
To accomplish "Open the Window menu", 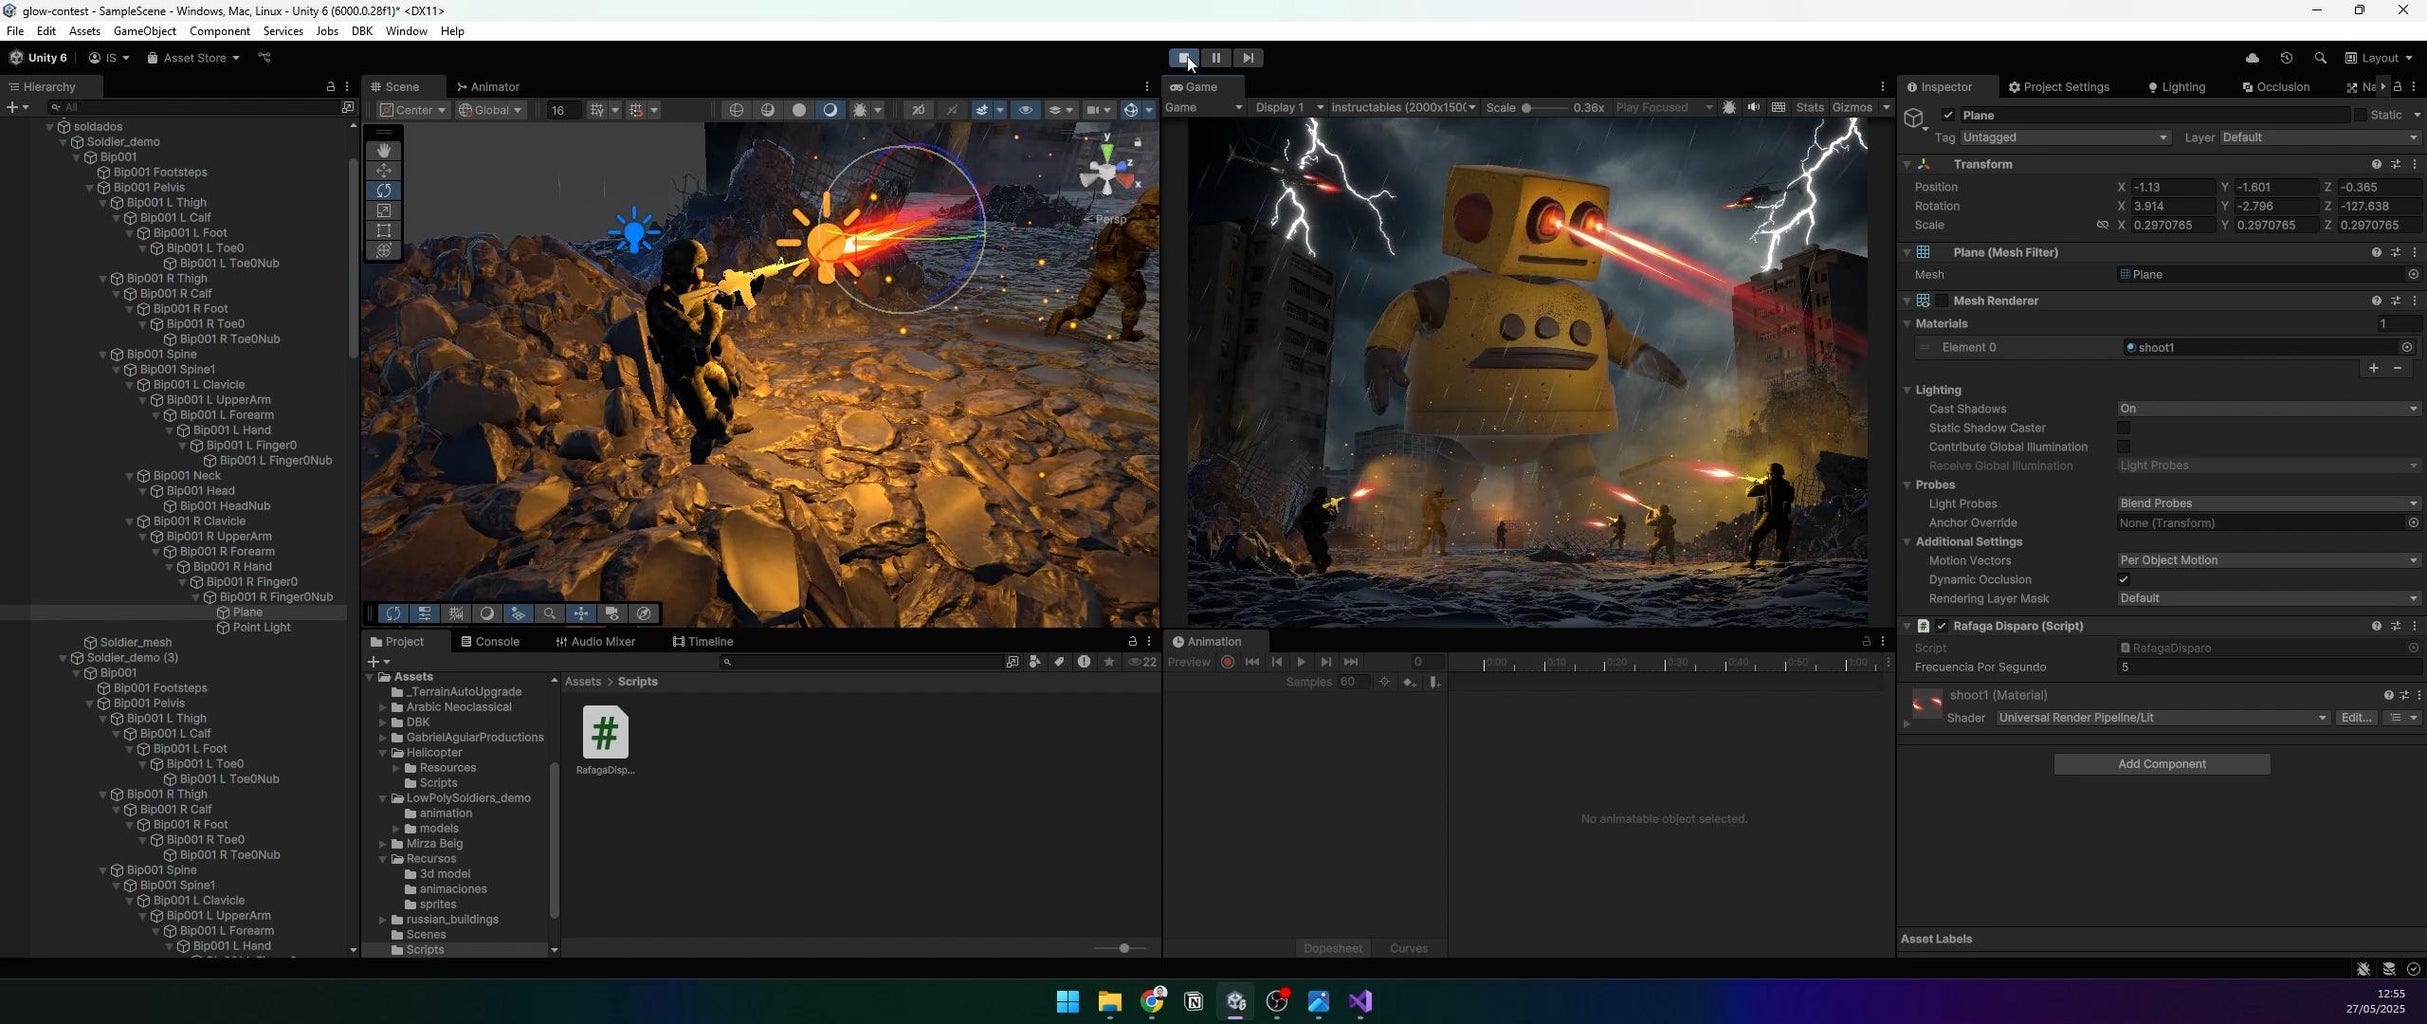I will pyautogui.click(x=406, y=31).
